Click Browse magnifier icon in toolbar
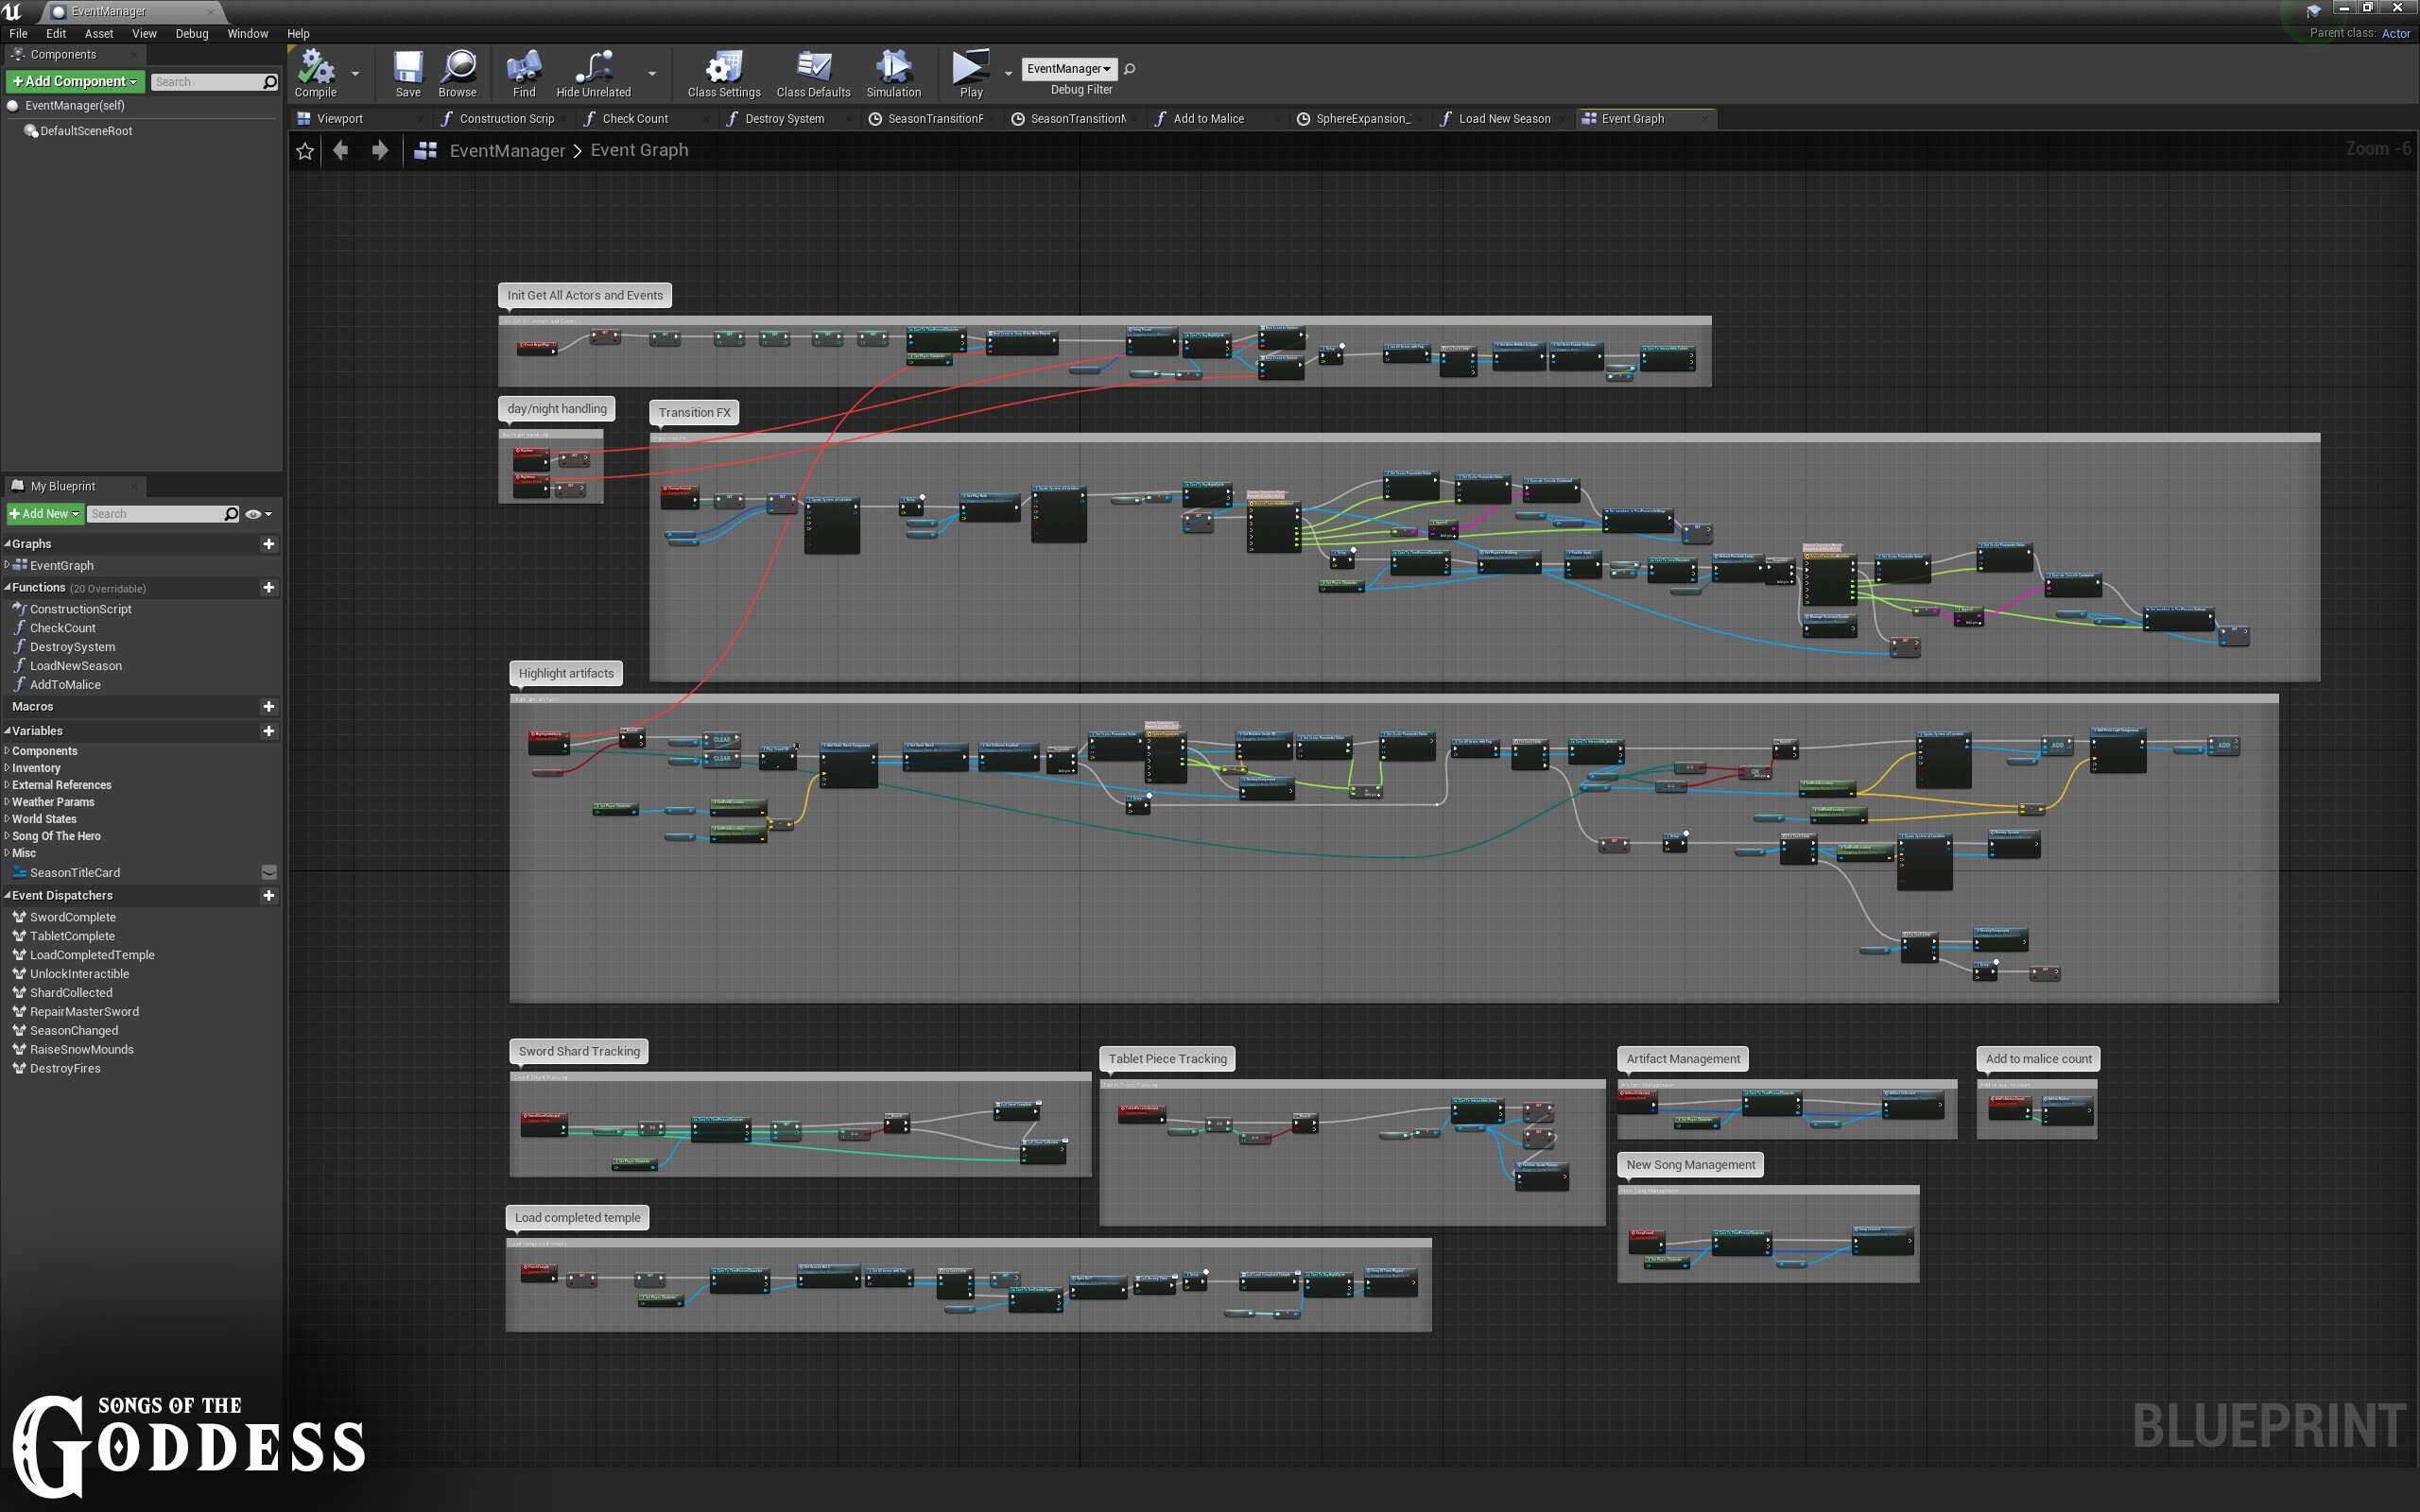This screenshot has height=1512, width=2420. 458,68
